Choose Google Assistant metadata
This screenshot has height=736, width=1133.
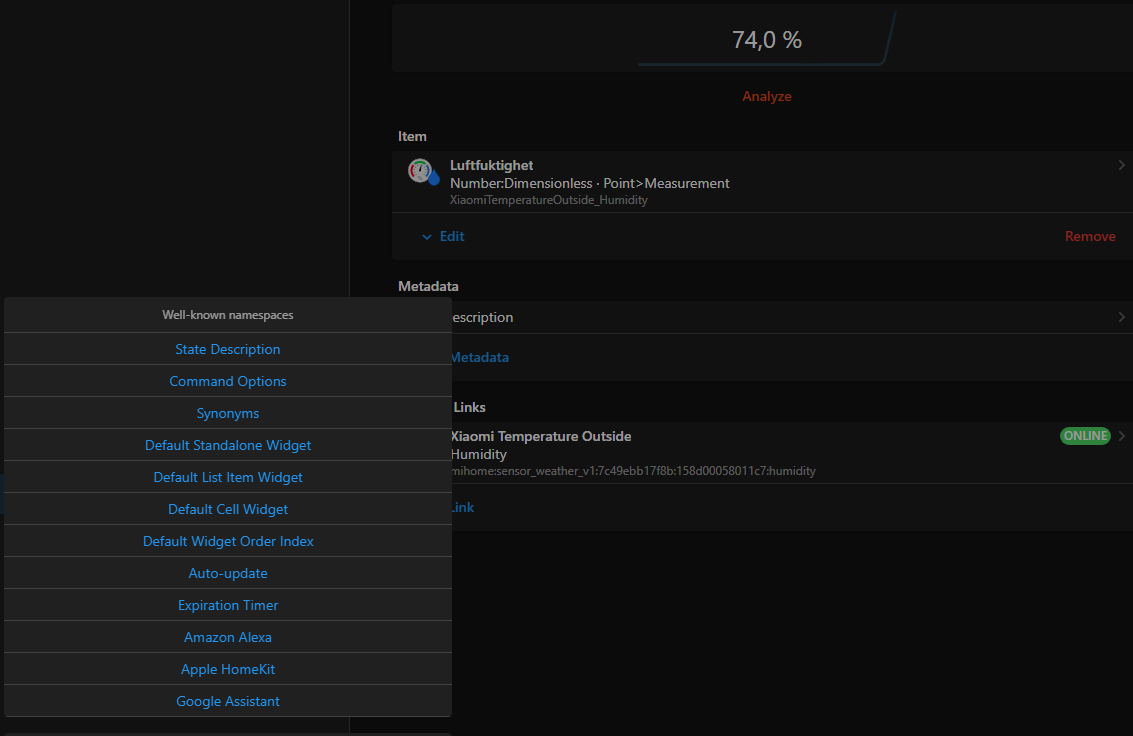pyautogui.click(x=228, y=701)
